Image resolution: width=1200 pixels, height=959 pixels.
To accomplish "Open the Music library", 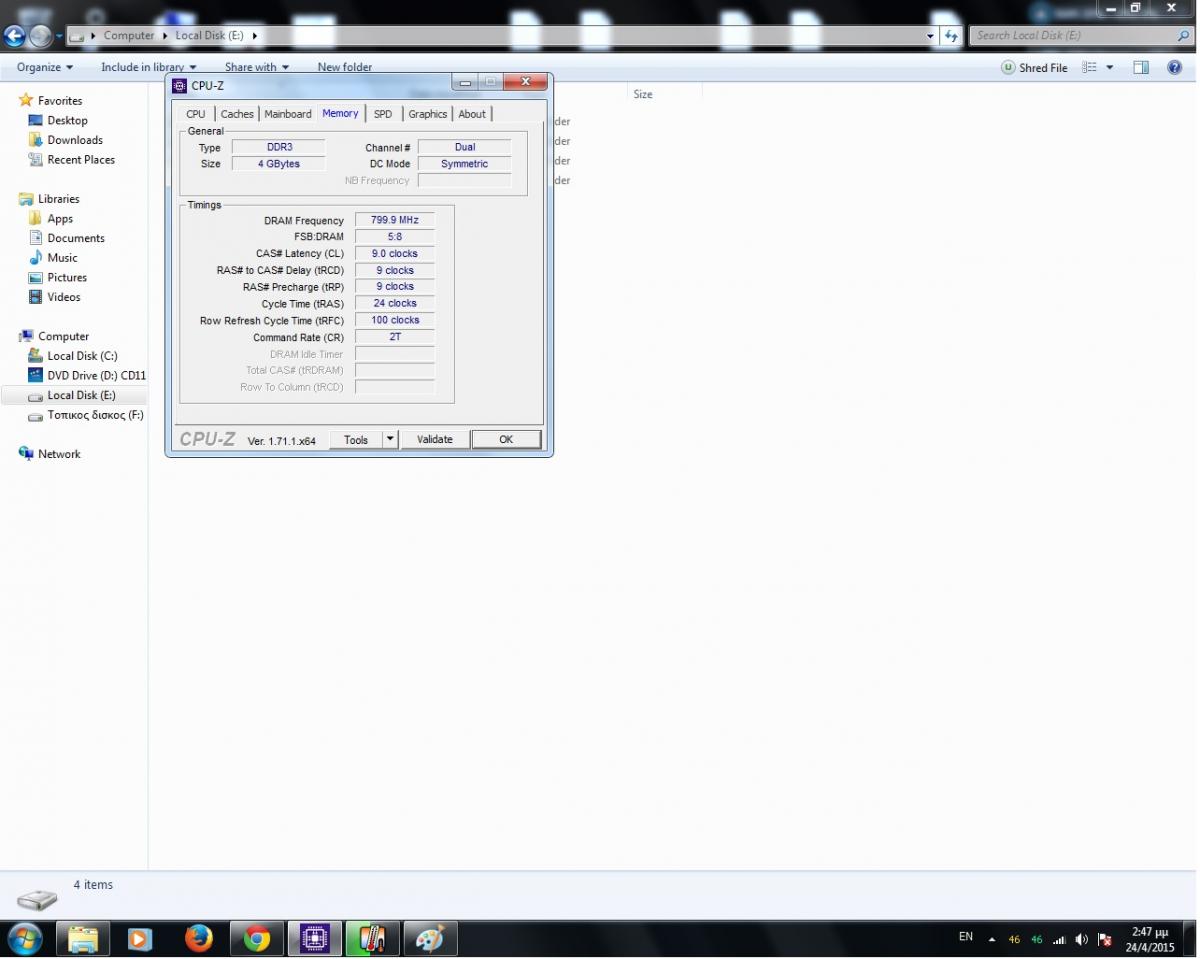I will click(62, 258).
